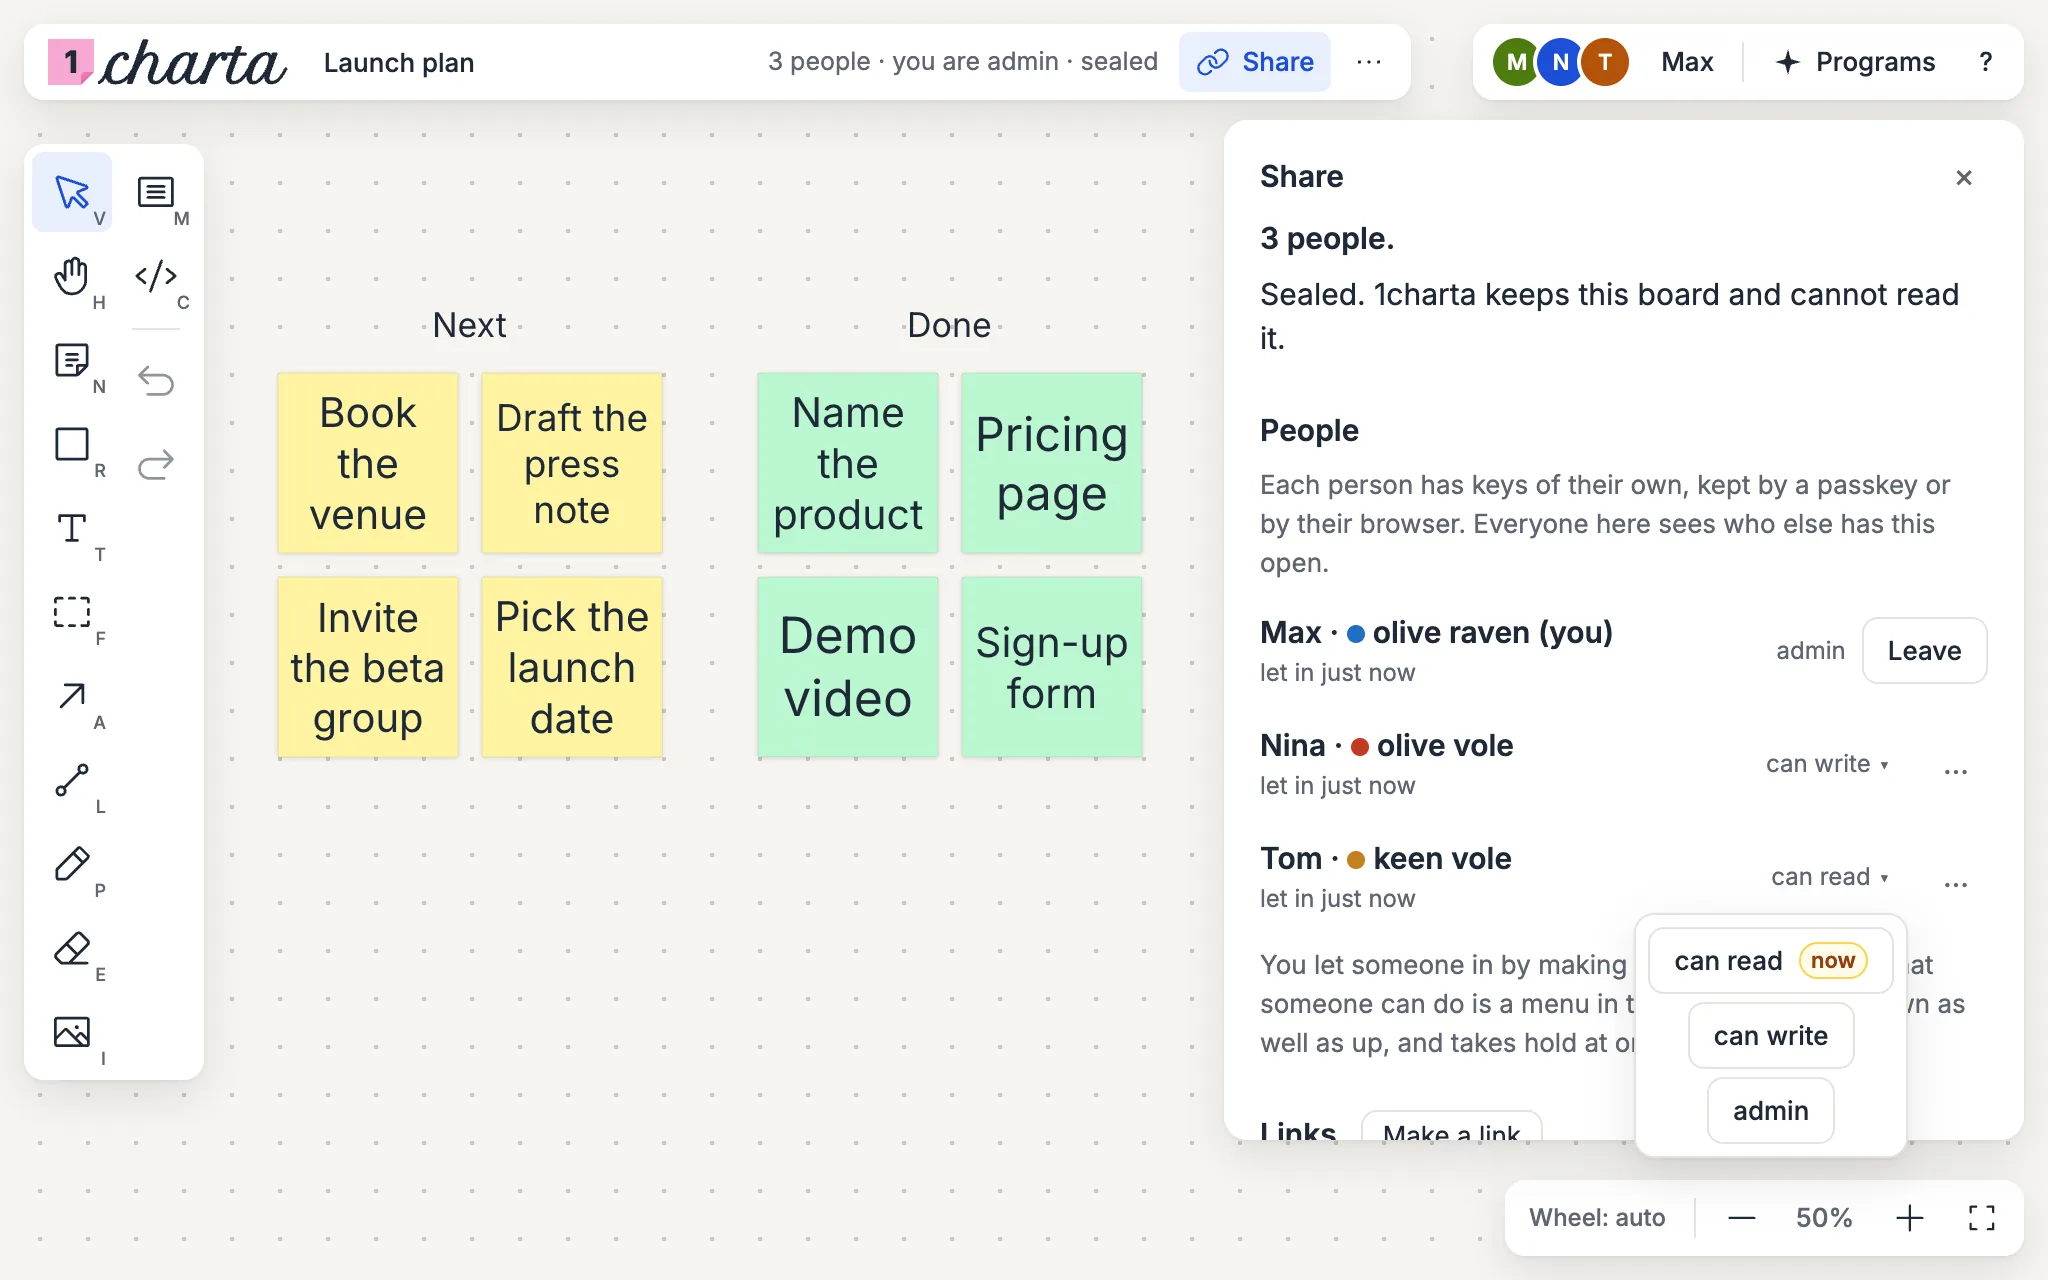Click the orange T avatar

click(1605, 62)
